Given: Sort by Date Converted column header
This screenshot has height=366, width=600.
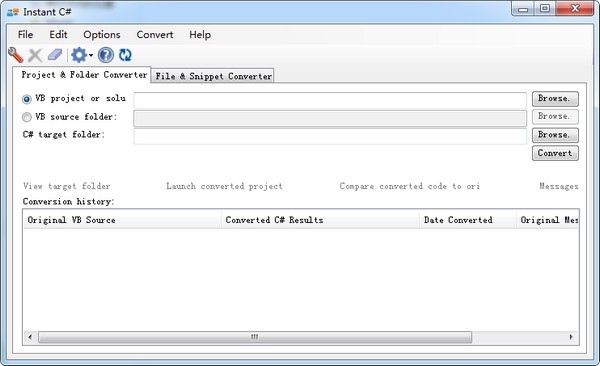Looking at the screenshot, I should point(468,220).
